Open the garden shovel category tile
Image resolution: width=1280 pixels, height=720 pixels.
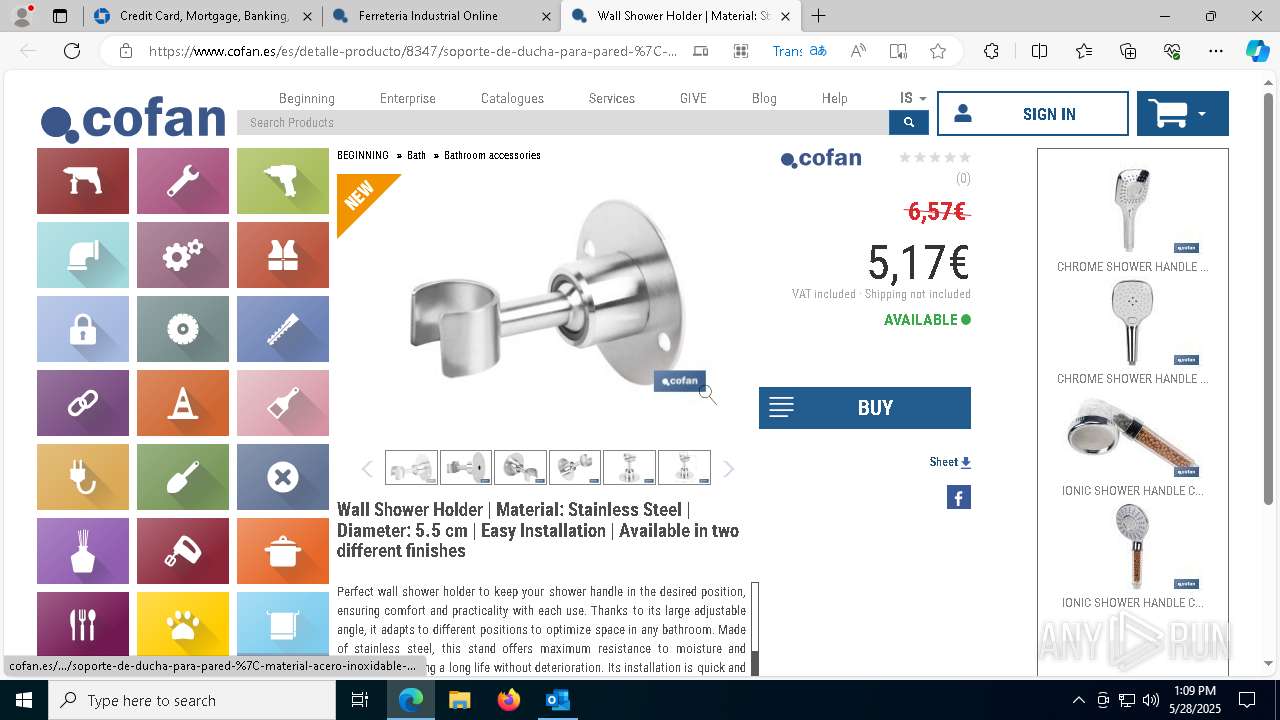183,477
